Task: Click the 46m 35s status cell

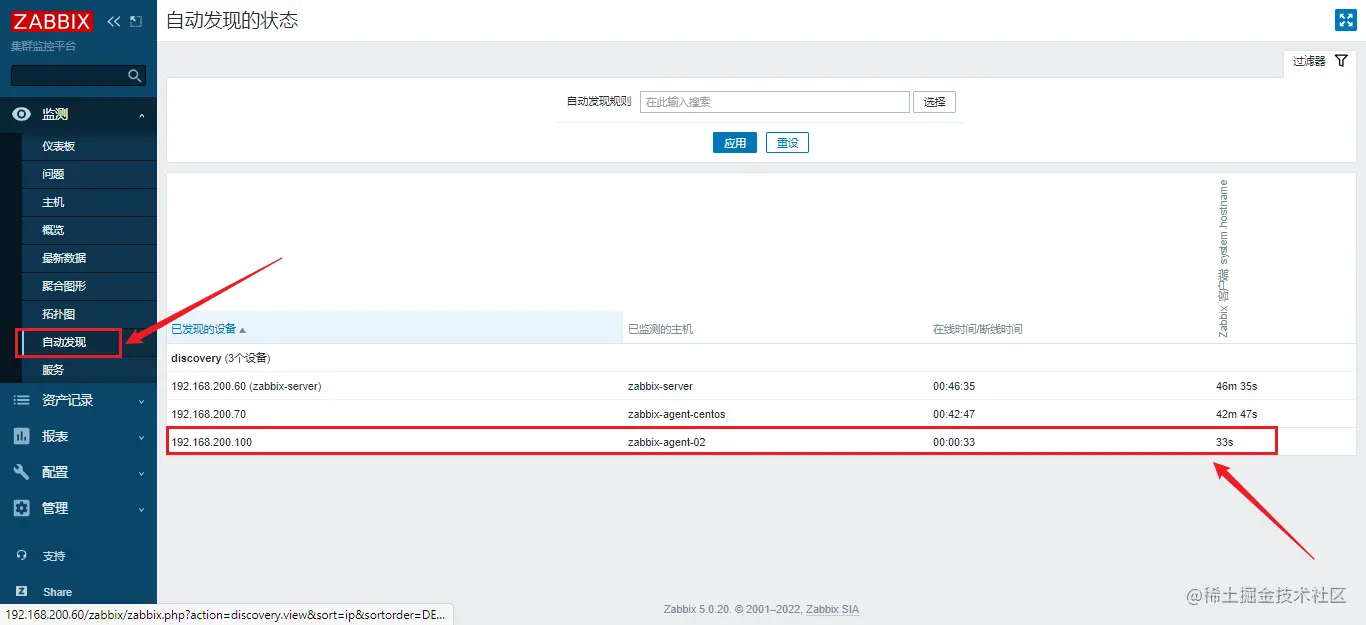Action: click(x=1237, y=386)
